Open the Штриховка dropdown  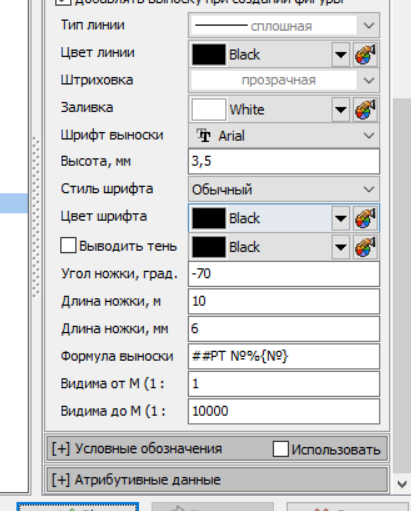[284, 80]
